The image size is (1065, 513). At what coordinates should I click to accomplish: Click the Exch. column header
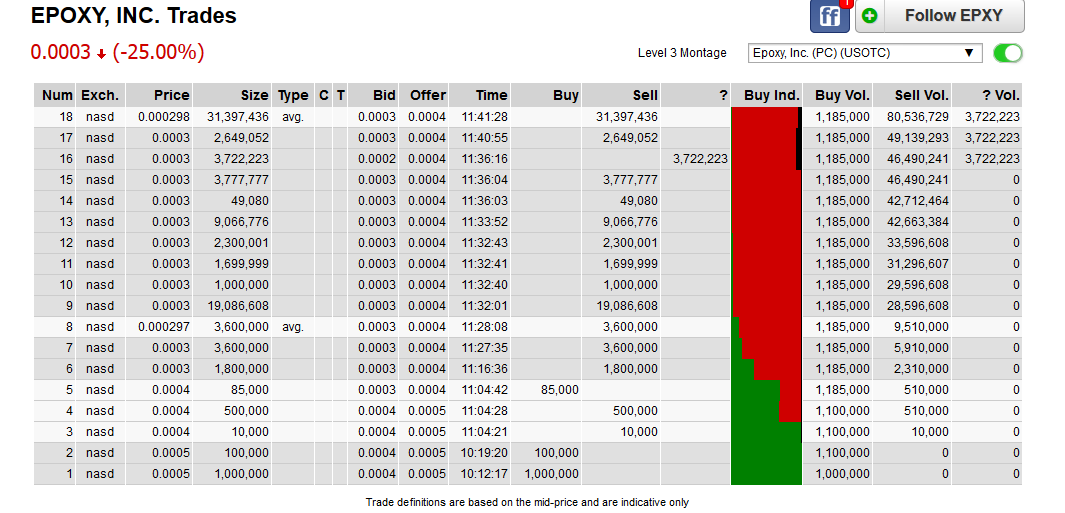[100, 95]
